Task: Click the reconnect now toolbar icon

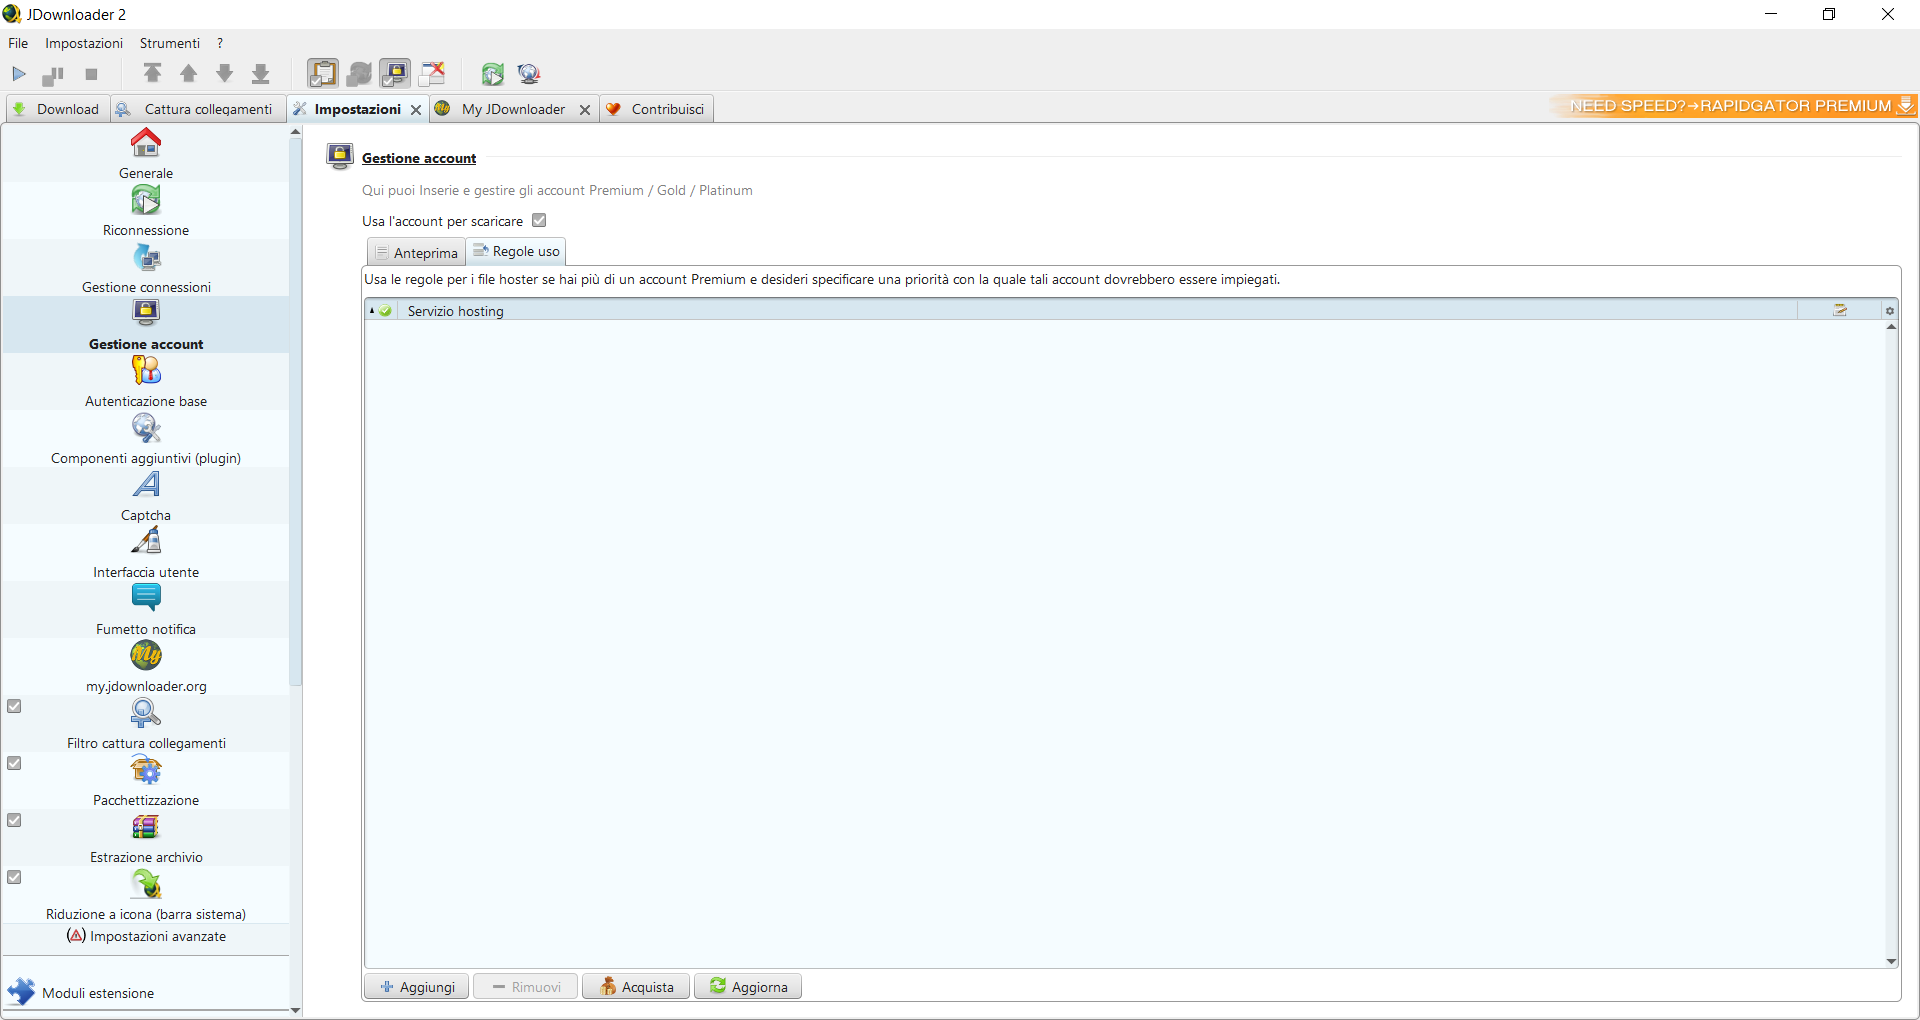Action: (493, 73)
